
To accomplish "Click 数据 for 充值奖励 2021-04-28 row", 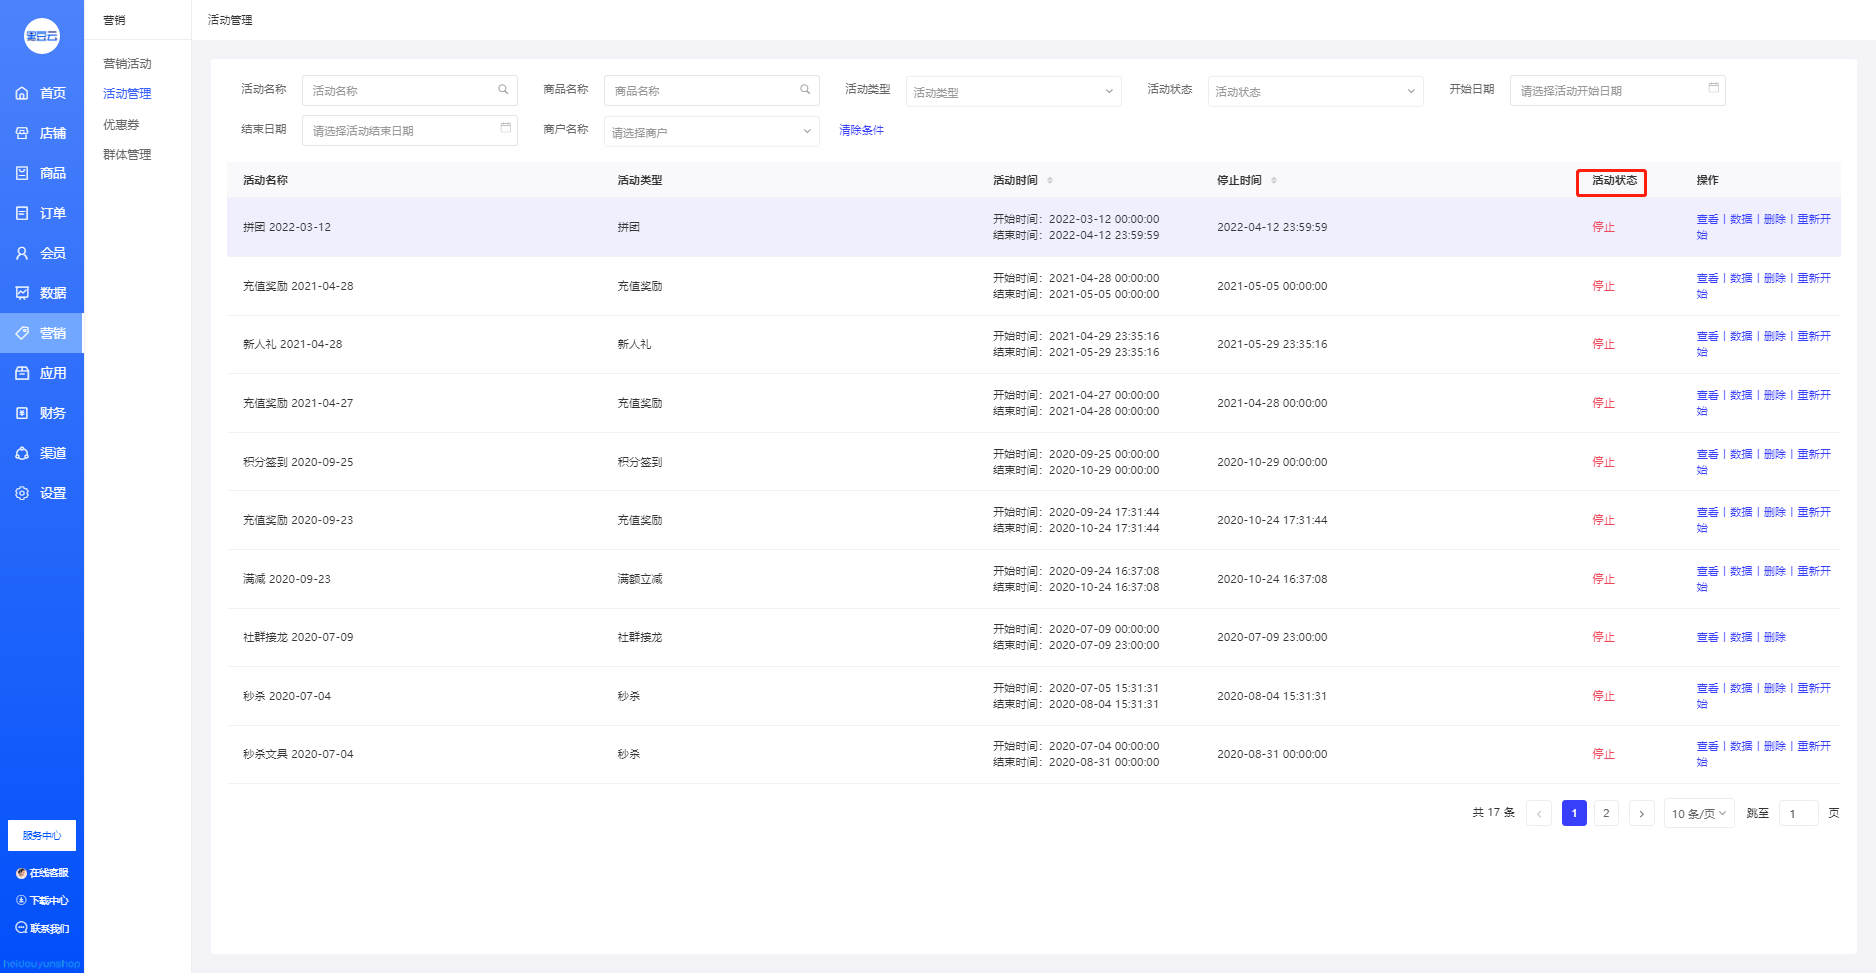I will [x=1741, y=278].
